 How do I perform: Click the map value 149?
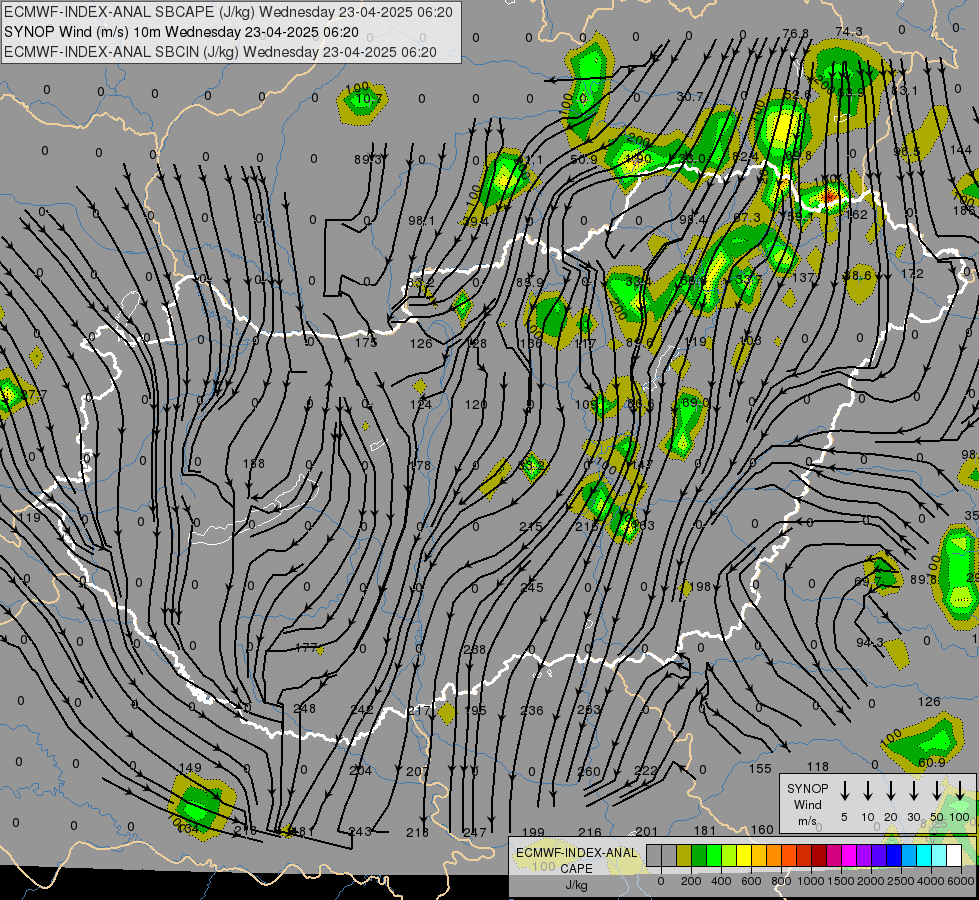190,768
